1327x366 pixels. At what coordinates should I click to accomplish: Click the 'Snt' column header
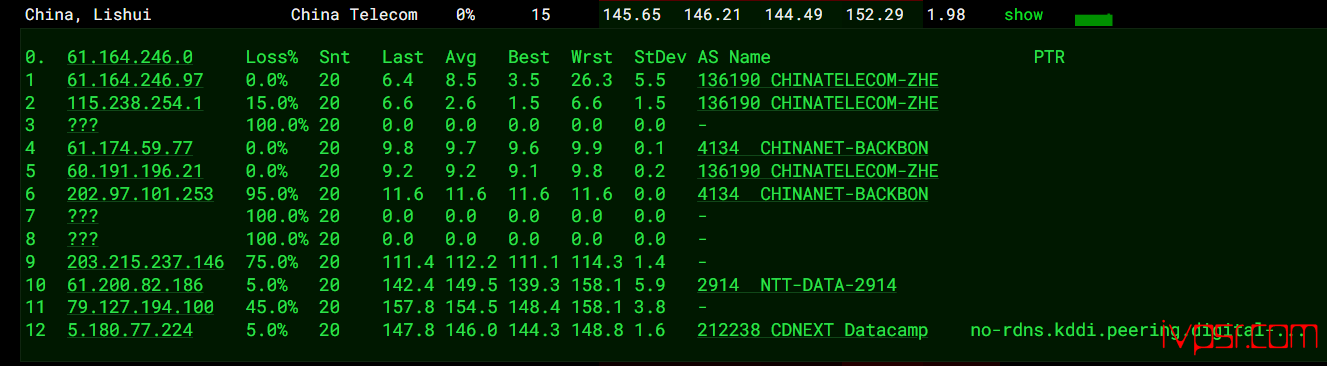point(334,58)
